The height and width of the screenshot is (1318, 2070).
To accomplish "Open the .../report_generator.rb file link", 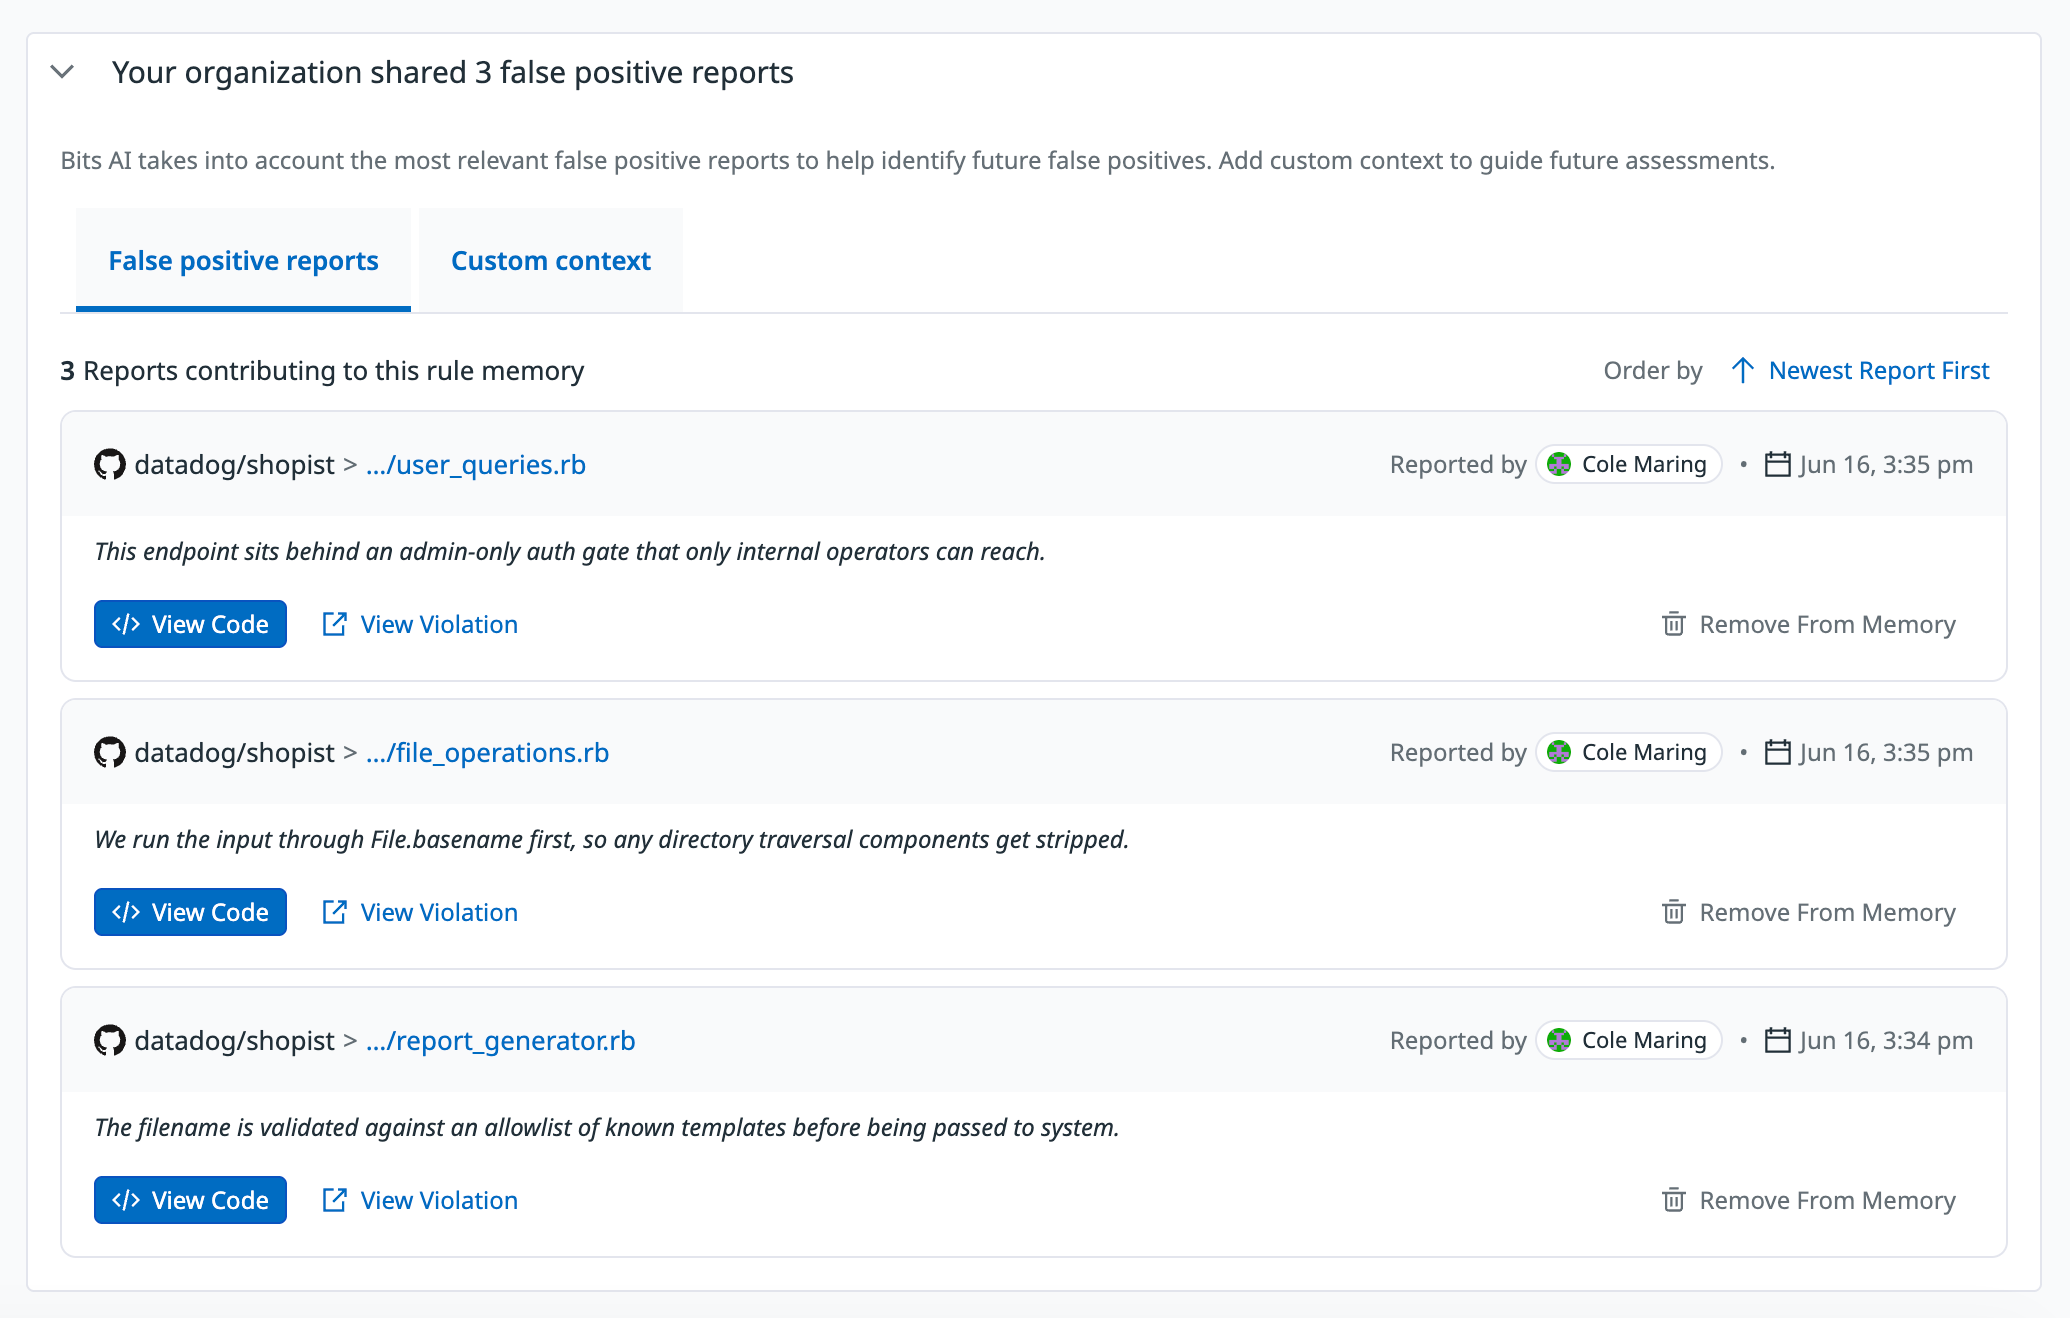I will pos(500,1040).
